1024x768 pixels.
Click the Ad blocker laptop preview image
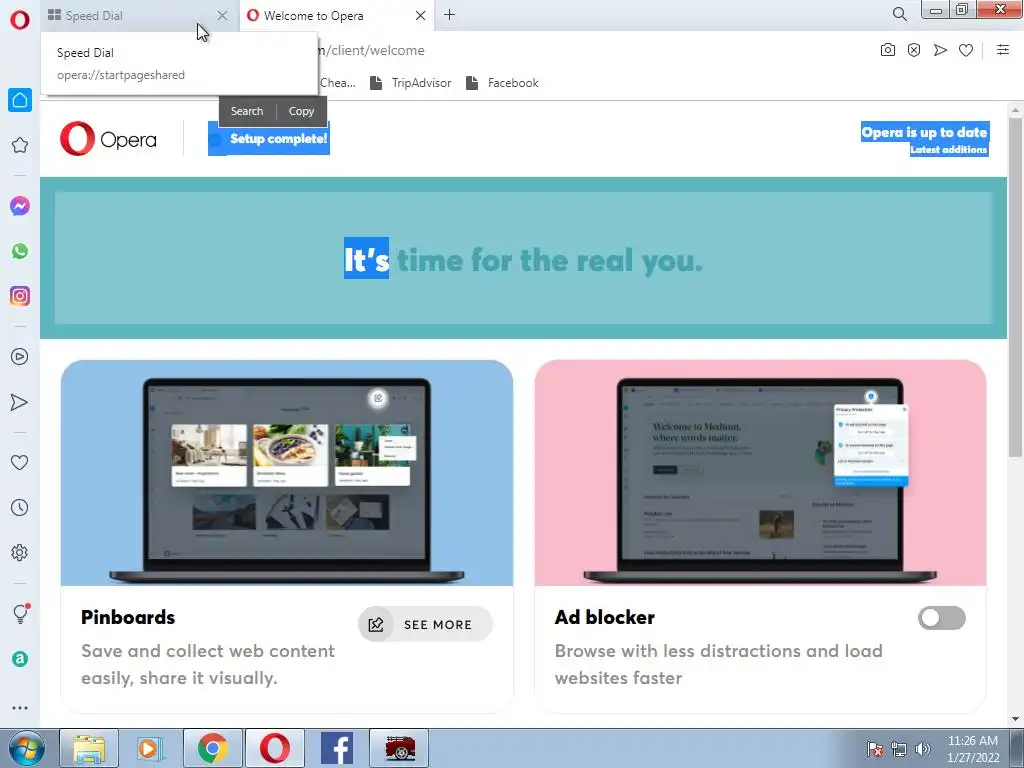point(760,473)
